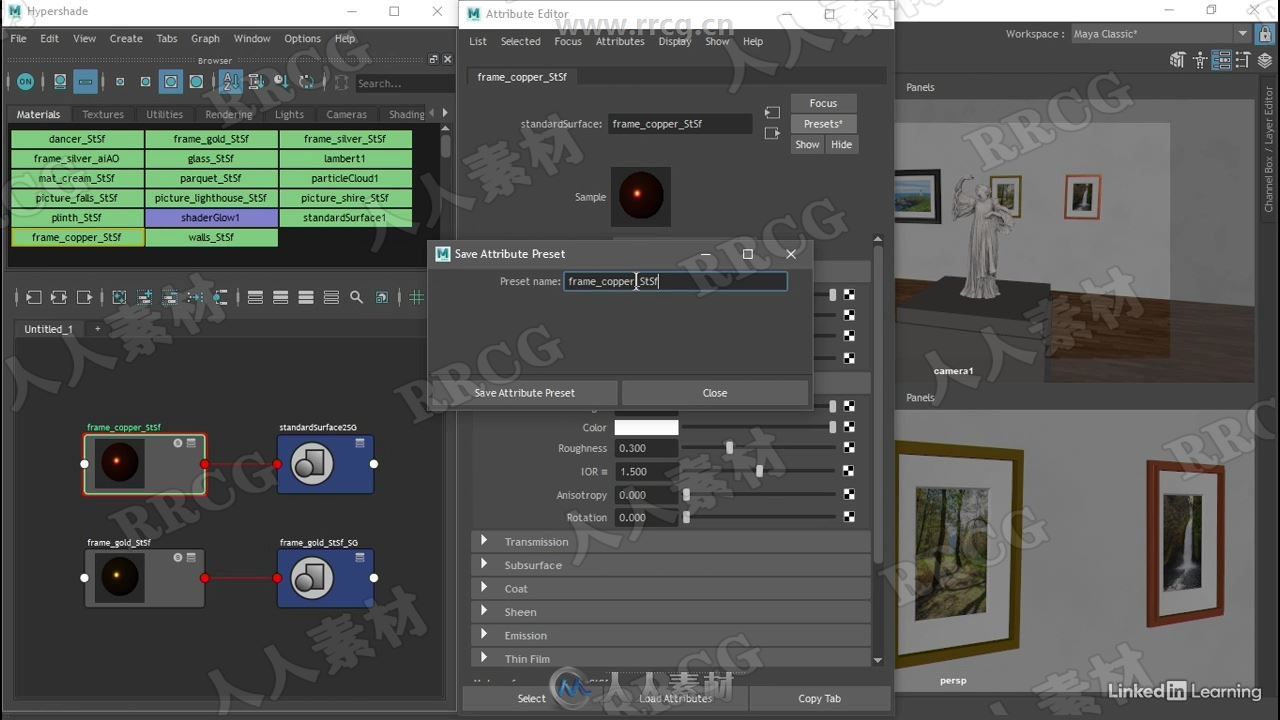
Task: Expand the Transmission section
Action: 671,542
